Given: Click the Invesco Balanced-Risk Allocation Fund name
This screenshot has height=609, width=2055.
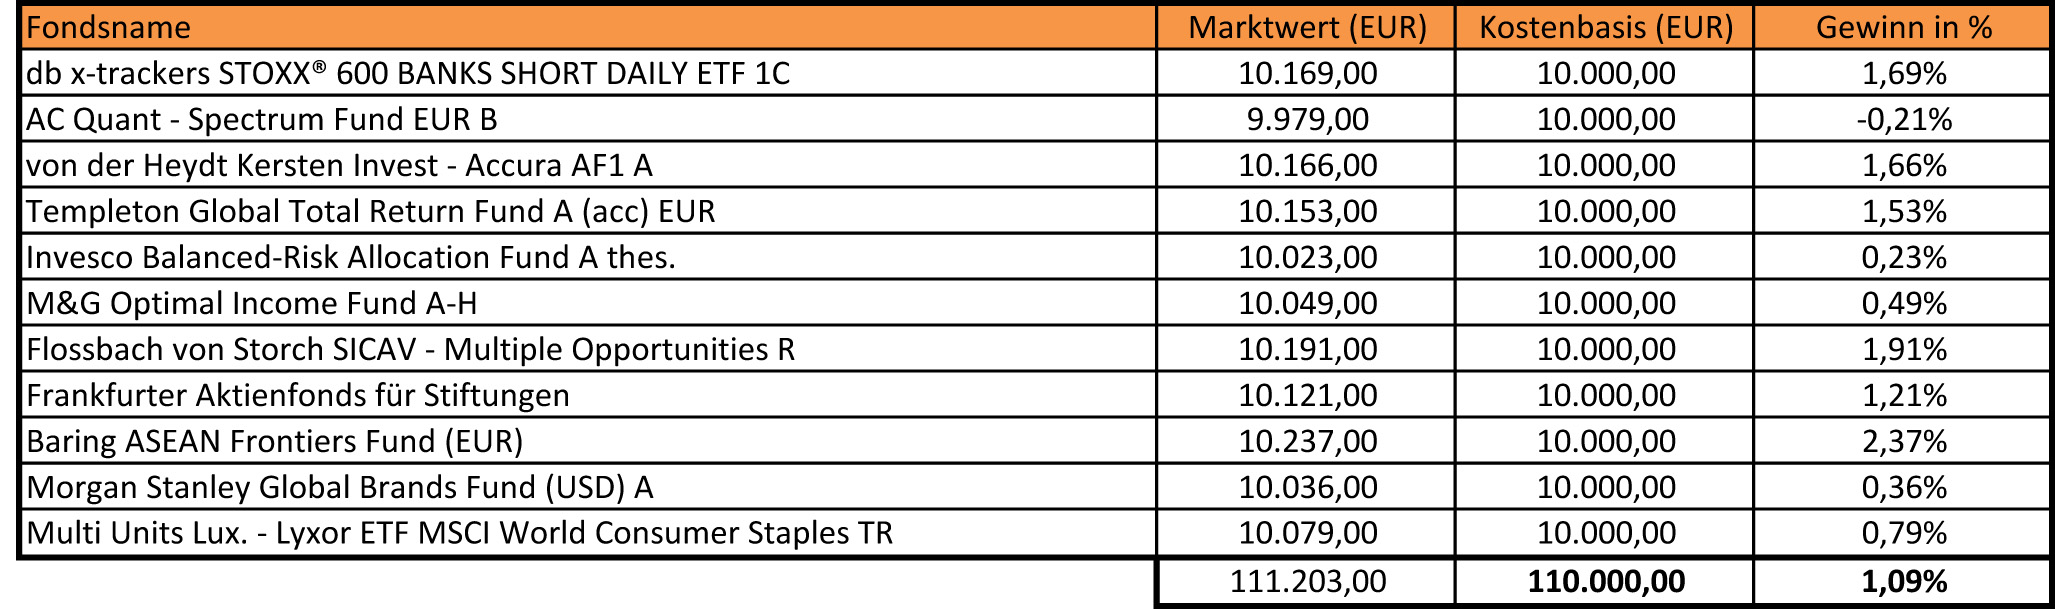Looking at the screenshot, I should click(351, 258).
